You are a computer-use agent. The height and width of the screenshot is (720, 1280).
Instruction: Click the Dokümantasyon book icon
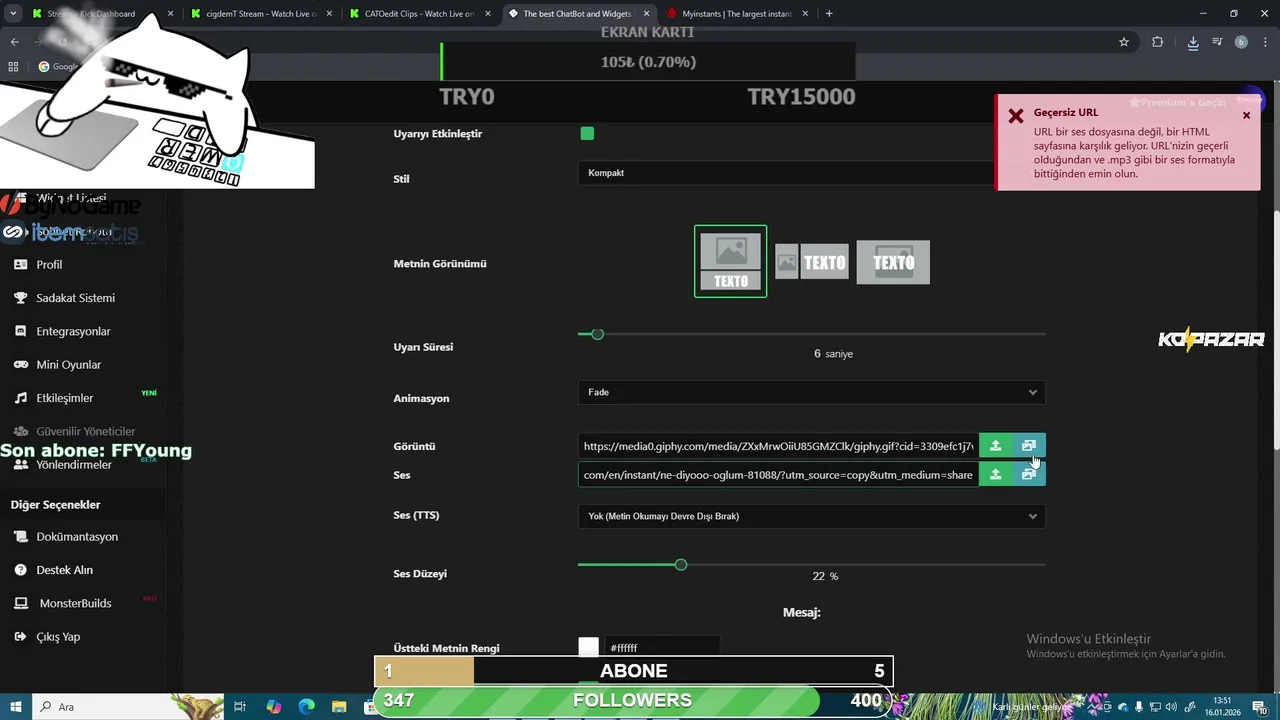tap(20, 536)
